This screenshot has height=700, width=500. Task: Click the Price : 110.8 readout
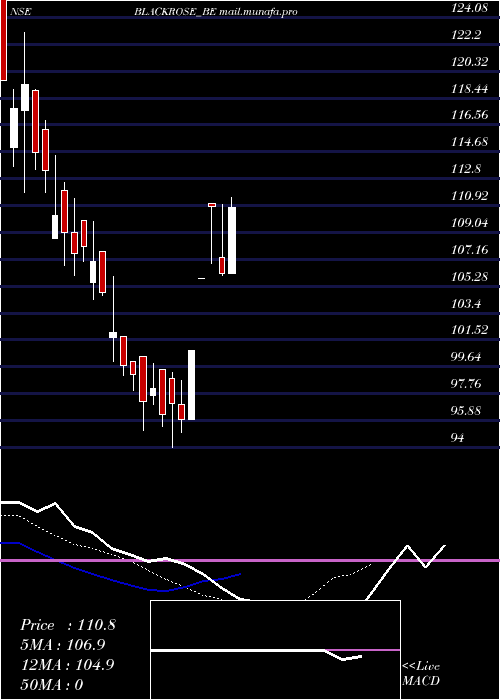click(x=68, y=625)
